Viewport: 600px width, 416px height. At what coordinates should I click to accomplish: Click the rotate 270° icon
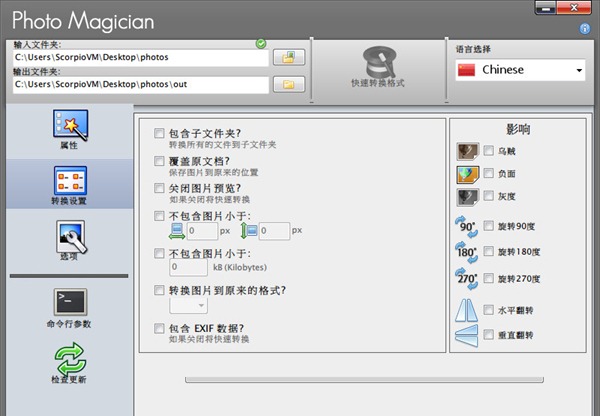click(467, 279)
